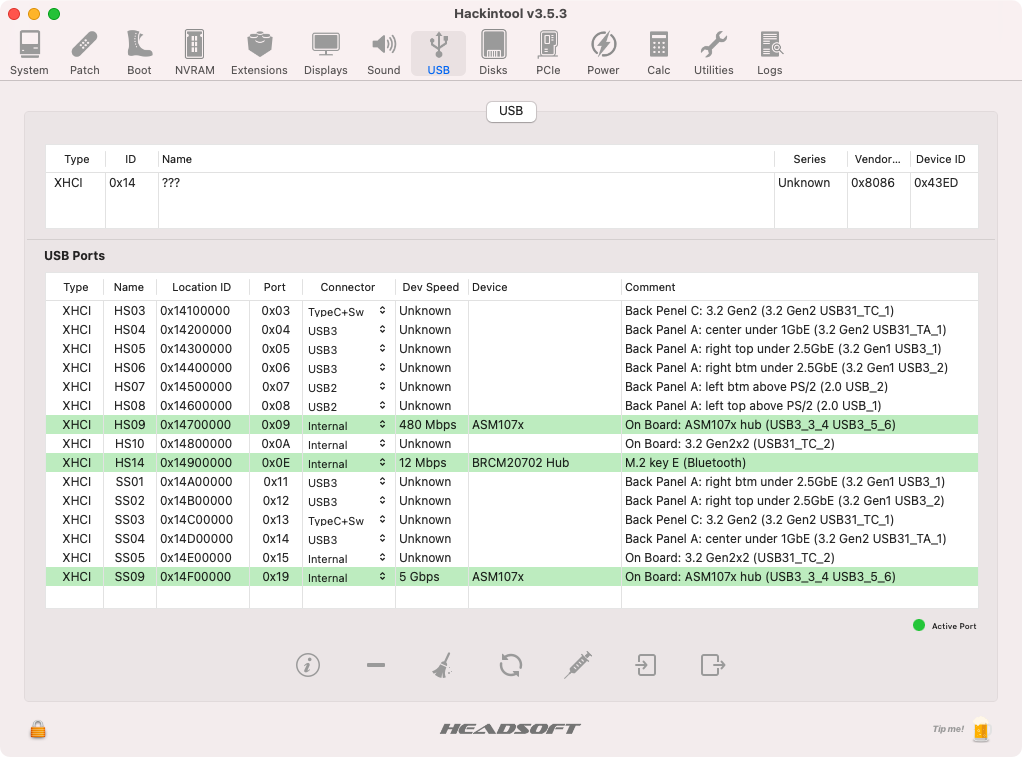Click the BRCM20702 Hub device cell
The image size is (1022, 757).
click(x=520, y=463)
